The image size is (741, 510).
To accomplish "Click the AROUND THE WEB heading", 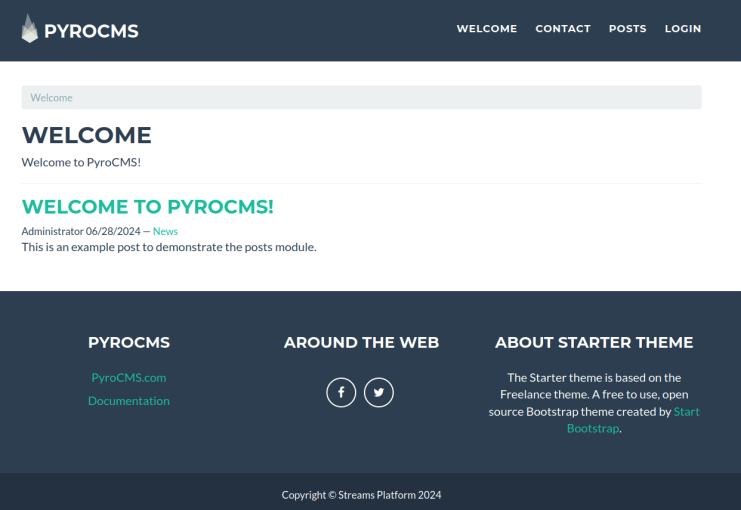I will pos(362,342).
